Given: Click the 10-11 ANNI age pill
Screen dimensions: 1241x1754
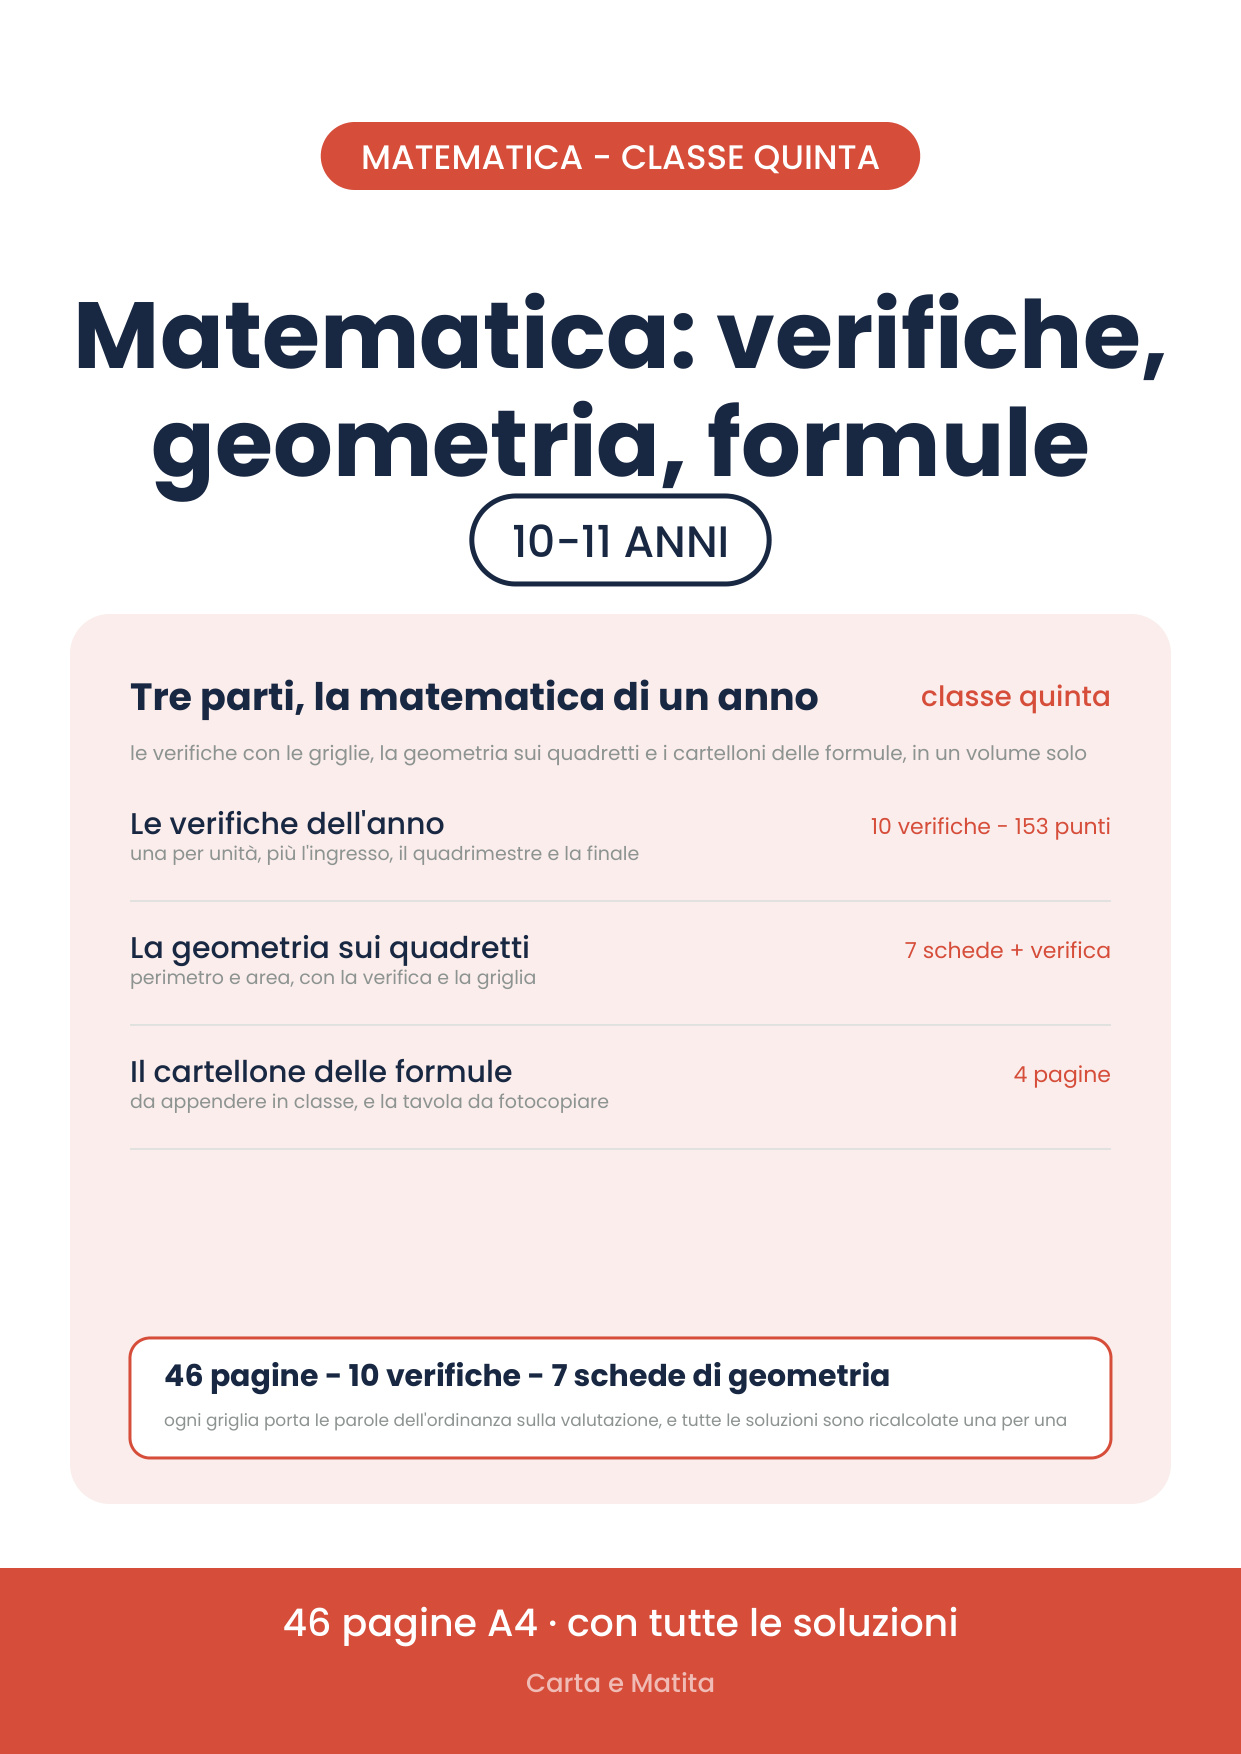Looking at the screenshot, I should [x=620, y=540].
